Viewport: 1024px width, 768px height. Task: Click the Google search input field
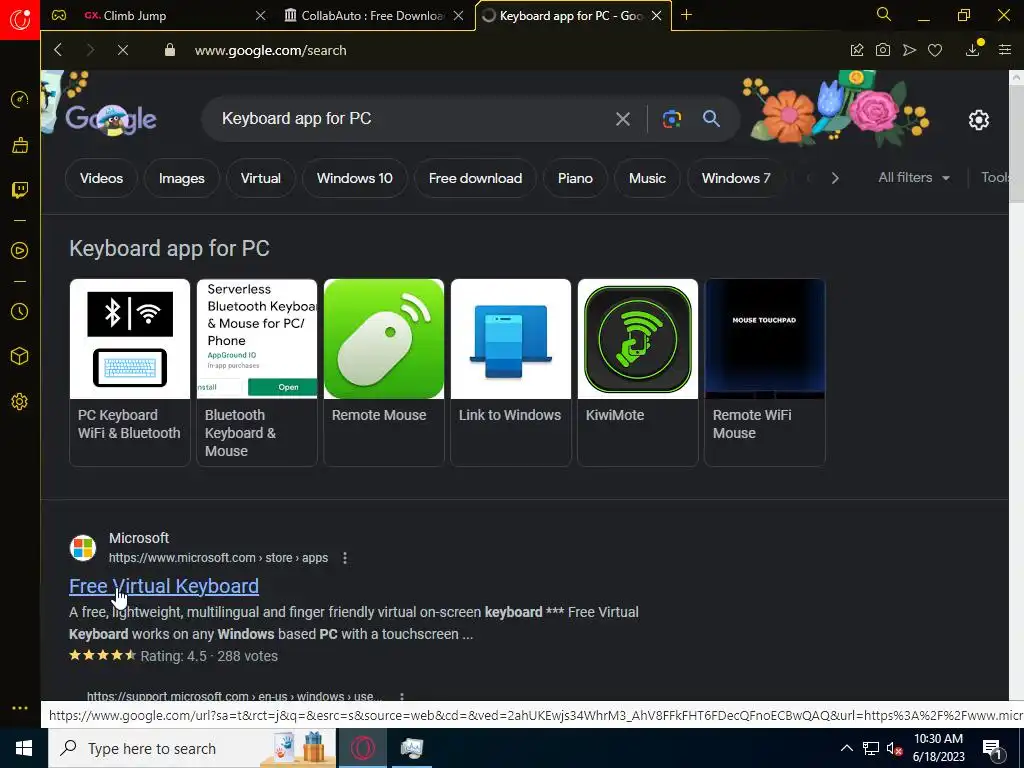[411, 119]
